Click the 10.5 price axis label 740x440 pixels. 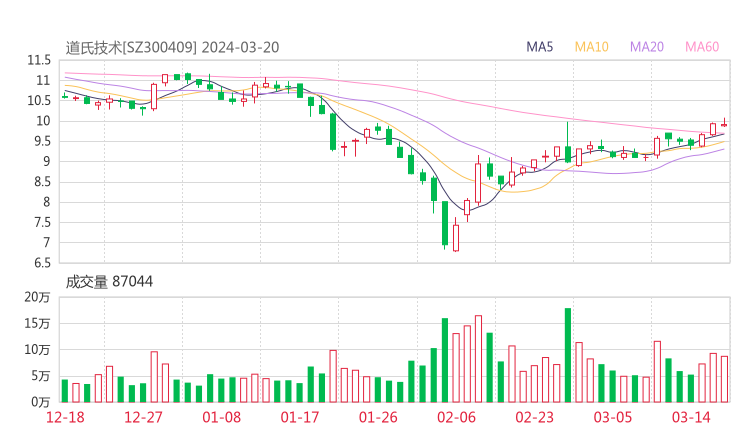[x=39, y=101]
